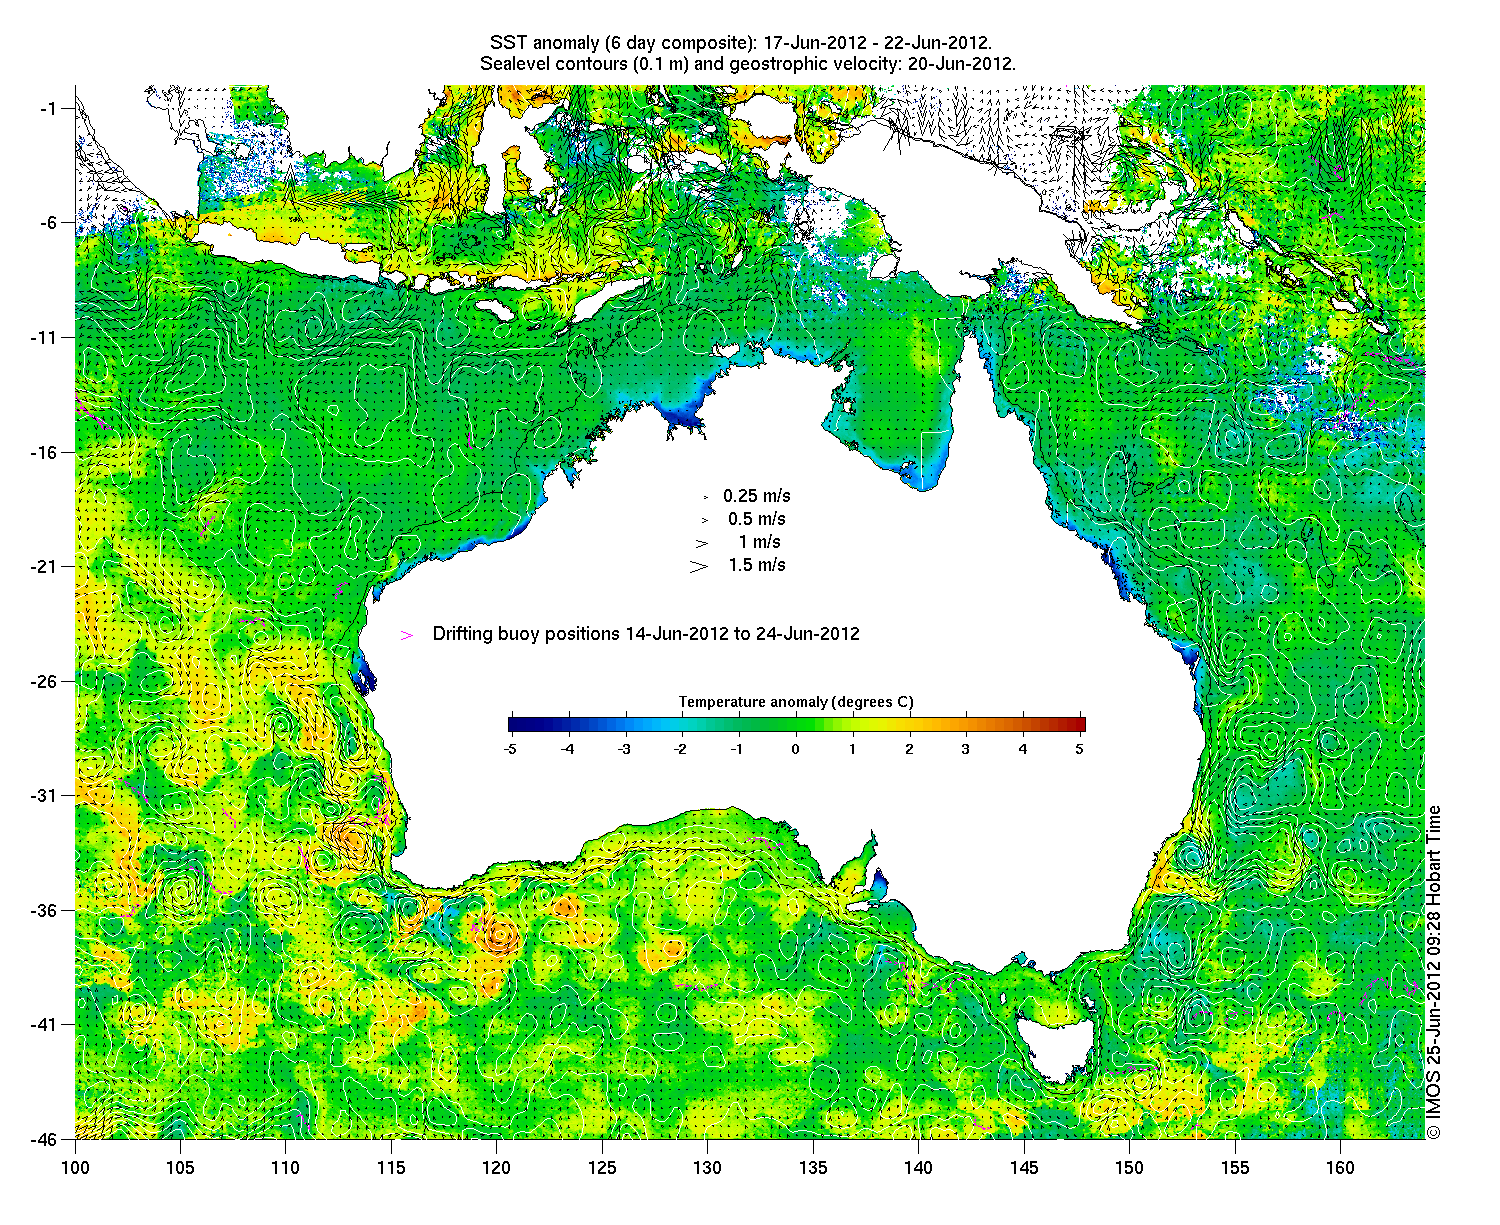Image resolution: width=1500 pixels, height=1225 pixels.
Task: Click the Drifting buoy positions legend text
Action: click(646, 634)
